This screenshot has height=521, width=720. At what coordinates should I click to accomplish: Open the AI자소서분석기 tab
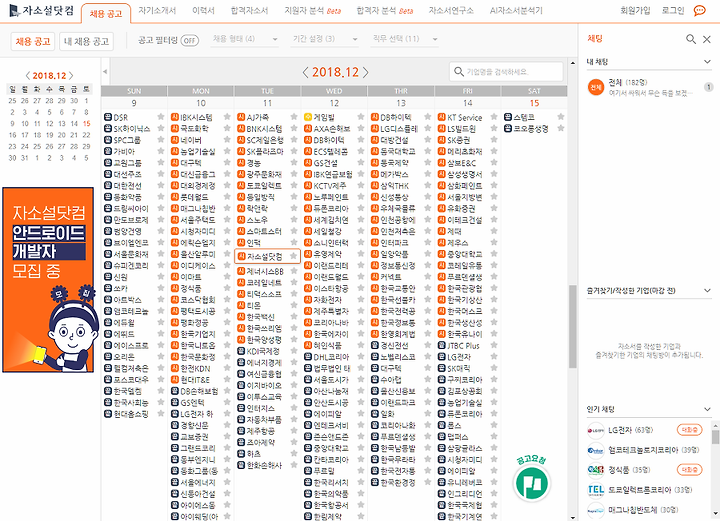[x=516, y=11]
